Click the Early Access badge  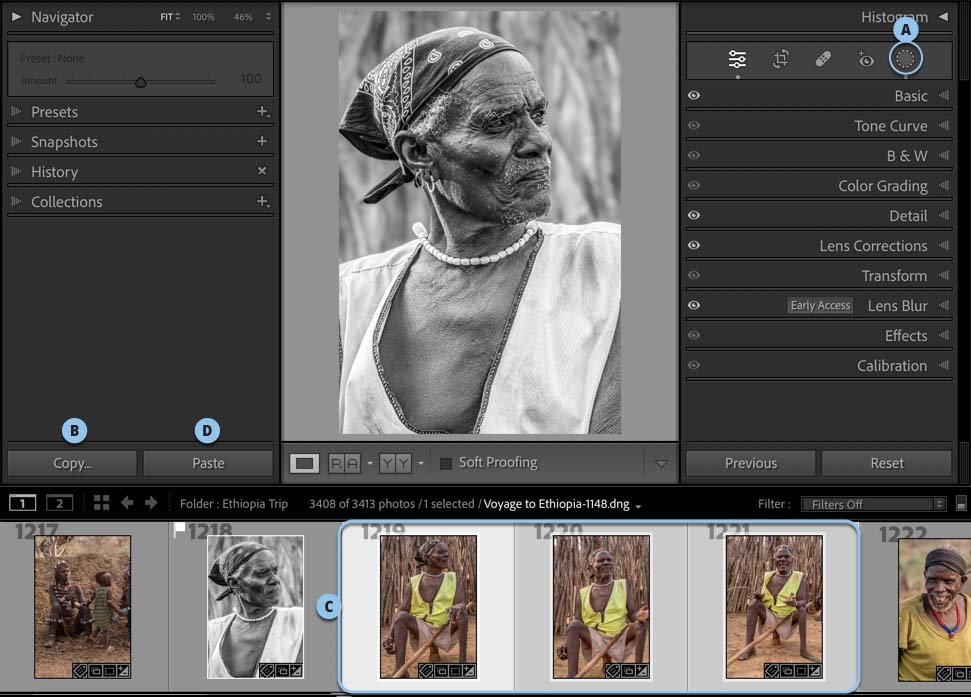tap(820, 305)
